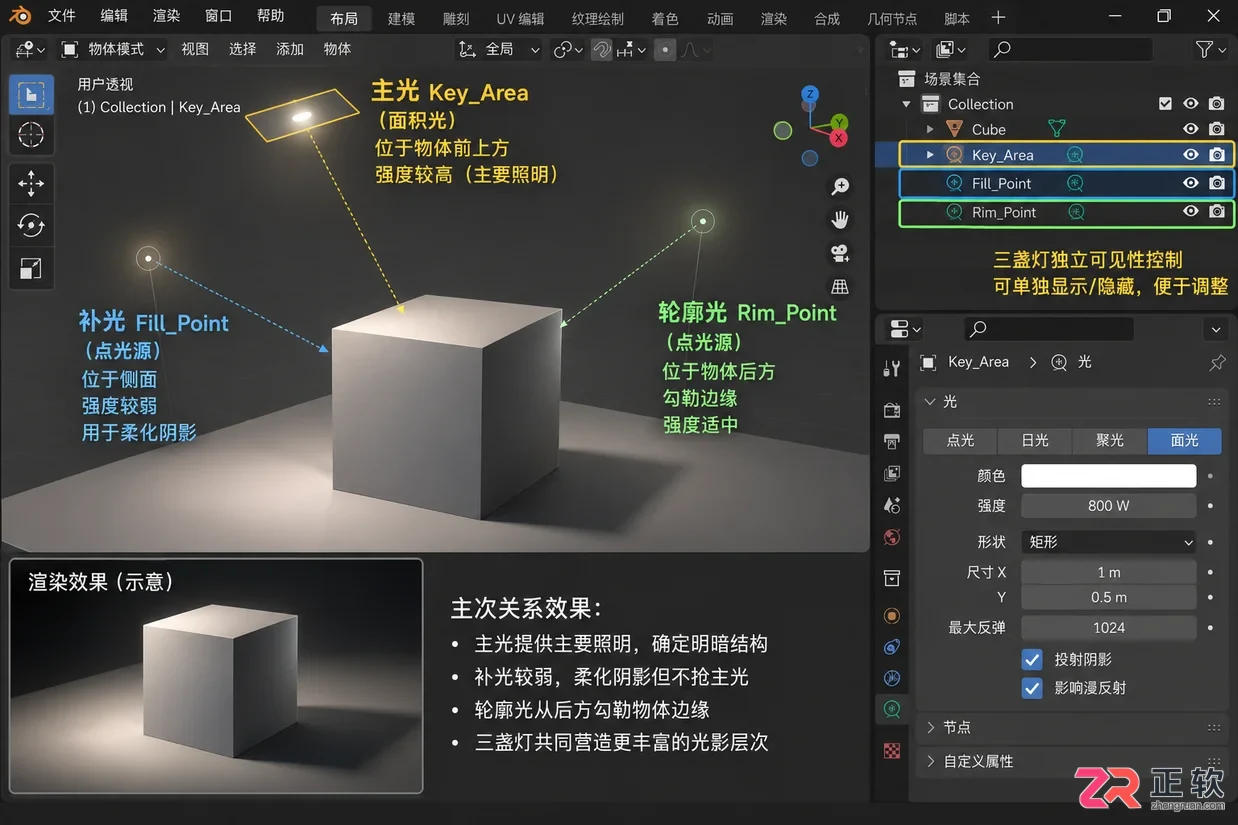Viewport: 1238px width, 825px height.
Task: Hide Rim_Point light via eye icon
Action: pos(1191,212)
